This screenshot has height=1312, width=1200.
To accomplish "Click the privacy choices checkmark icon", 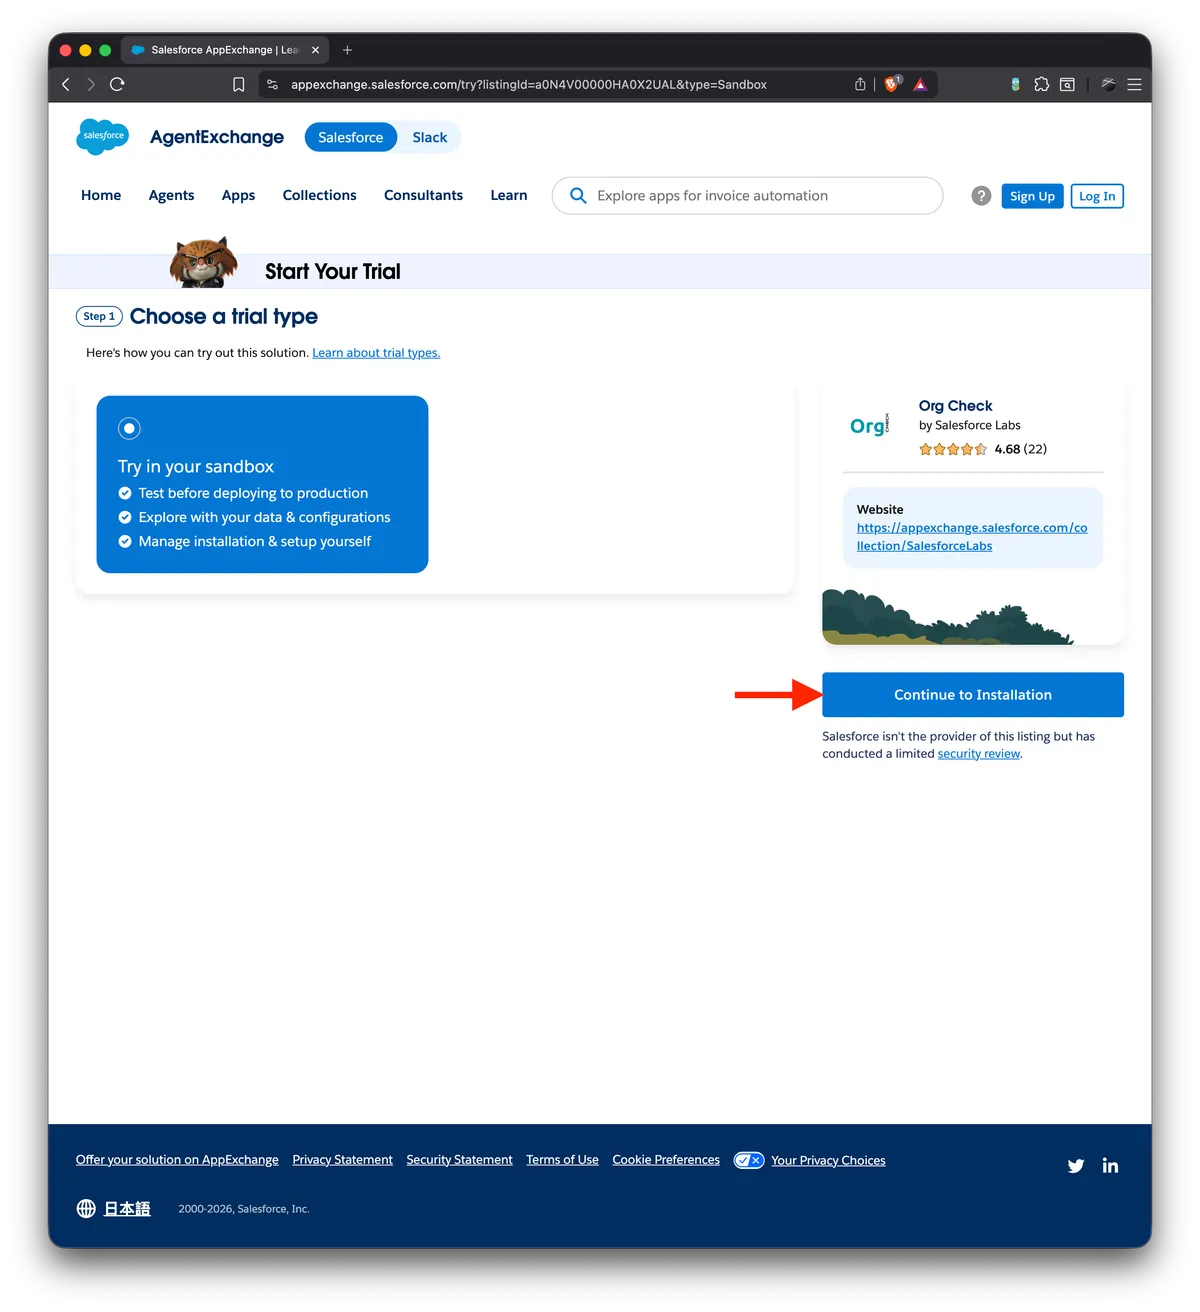I will [x=749, y=1160].
